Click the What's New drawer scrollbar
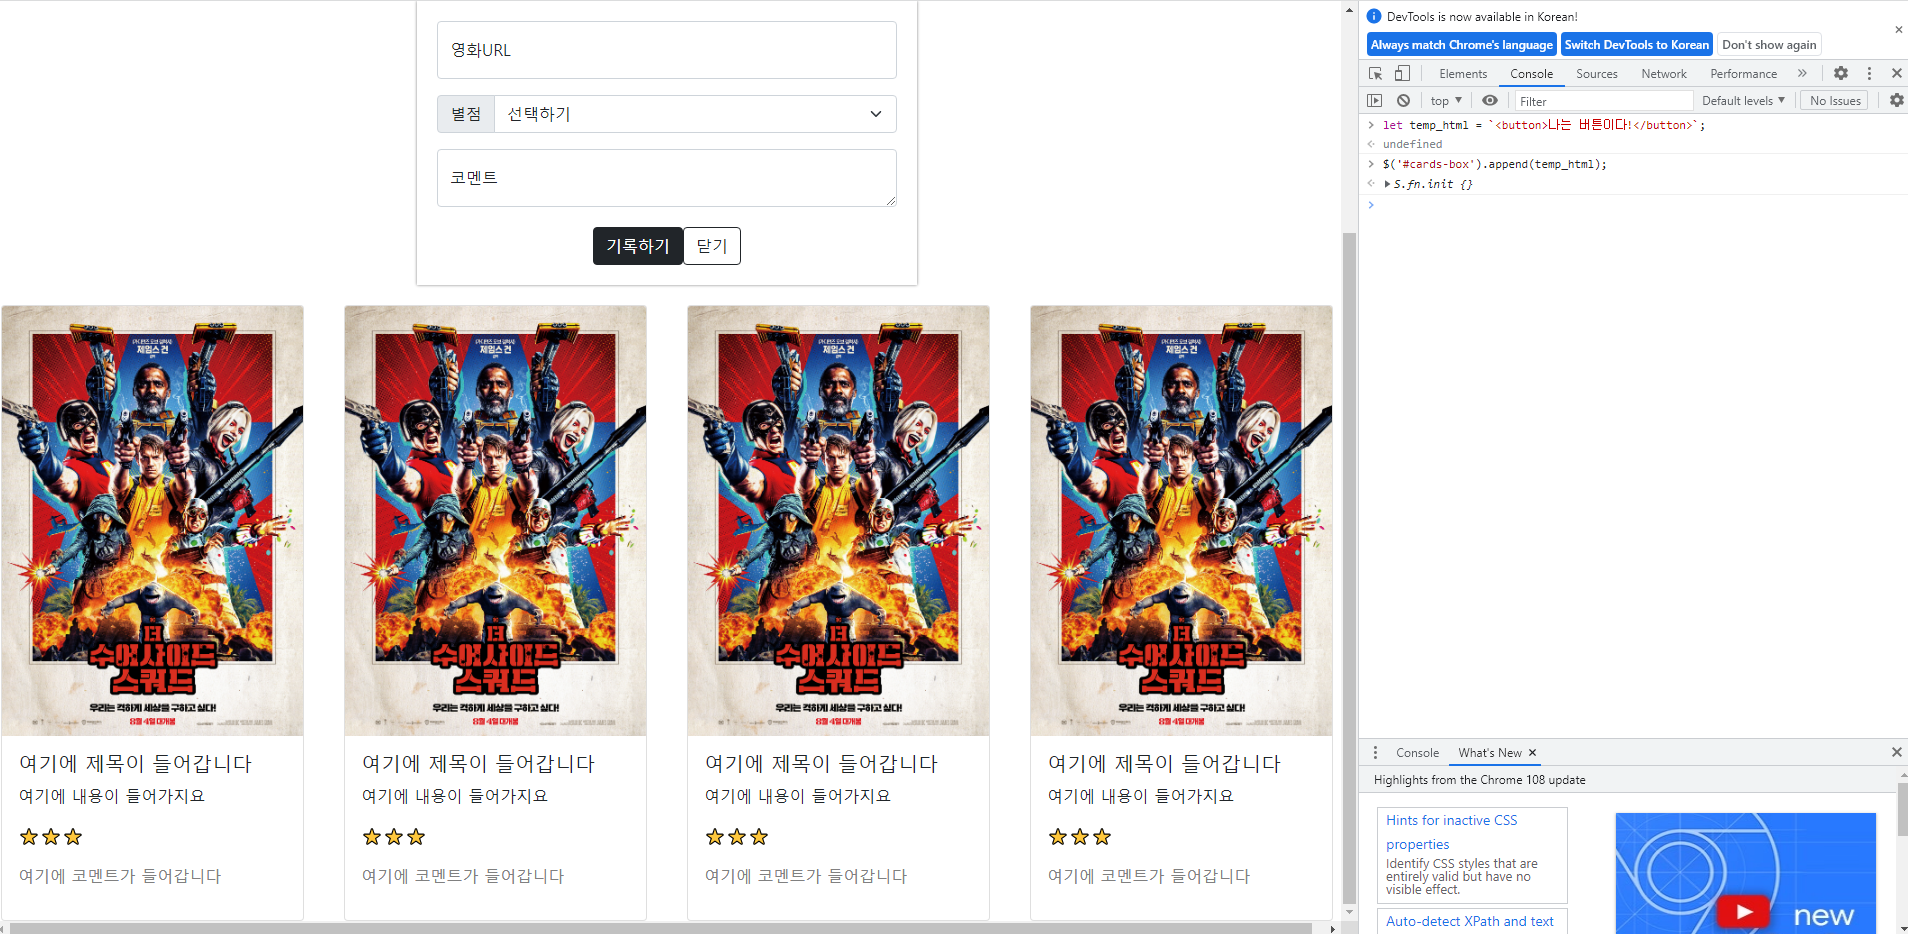1908x934 pixels. 1902,810
